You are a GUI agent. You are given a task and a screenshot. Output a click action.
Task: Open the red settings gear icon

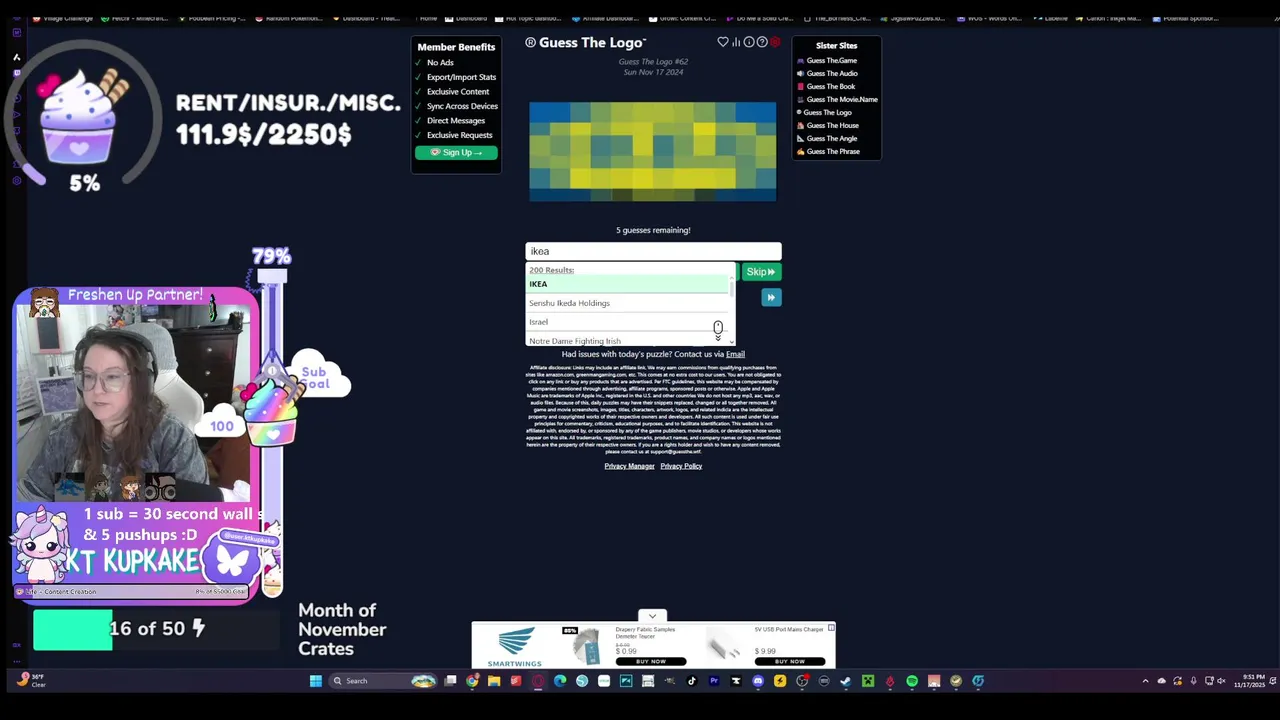[x=775, y=42]
